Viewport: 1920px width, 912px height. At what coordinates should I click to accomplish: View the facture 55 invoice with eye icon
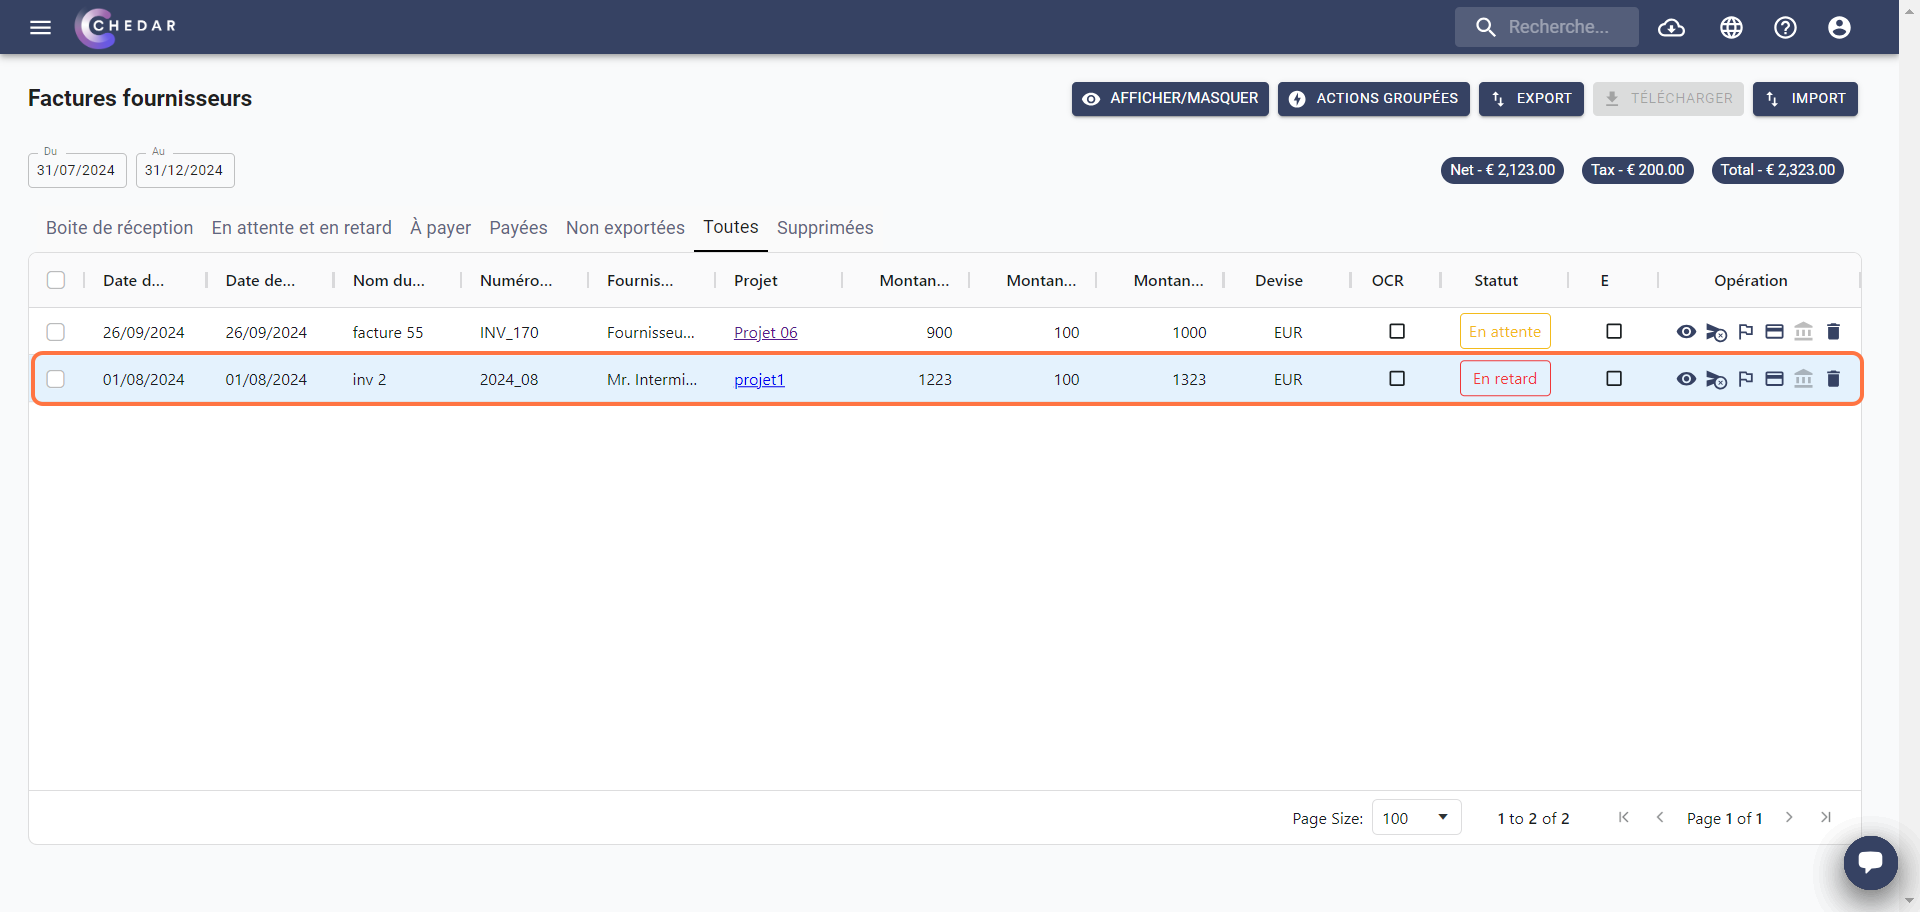(x=1686, y=332)
